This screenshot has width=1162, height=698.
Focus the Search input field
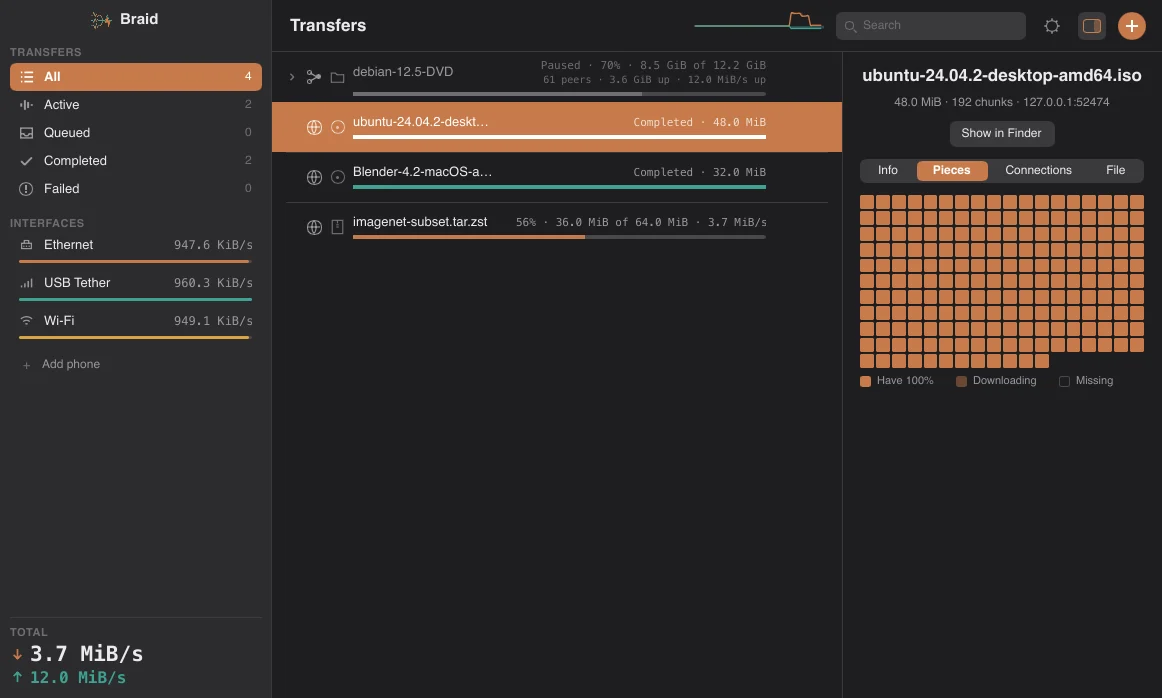(931, 26)
